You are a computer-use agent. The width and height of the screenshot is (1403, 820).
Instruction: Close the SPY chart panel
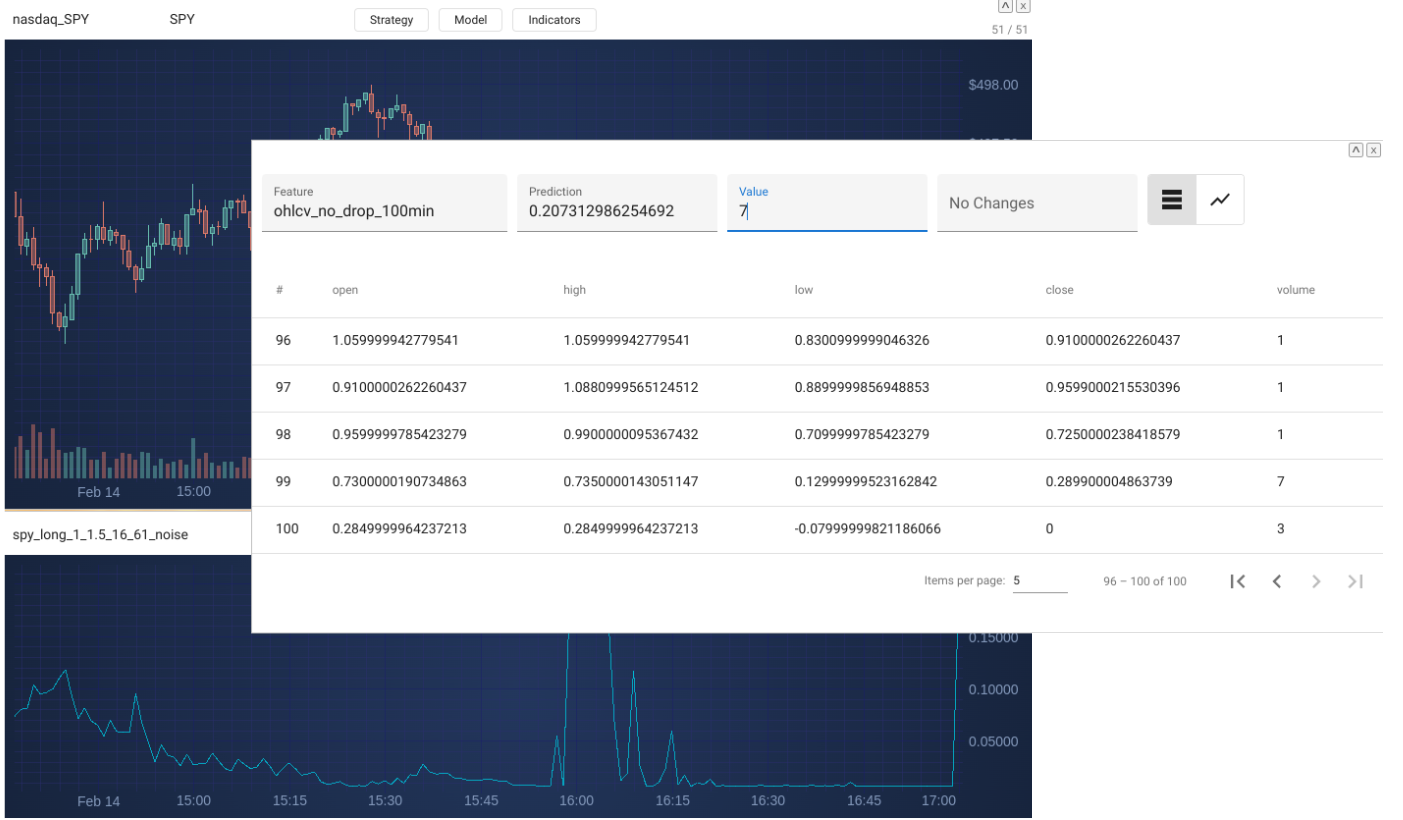[1023, 6]
